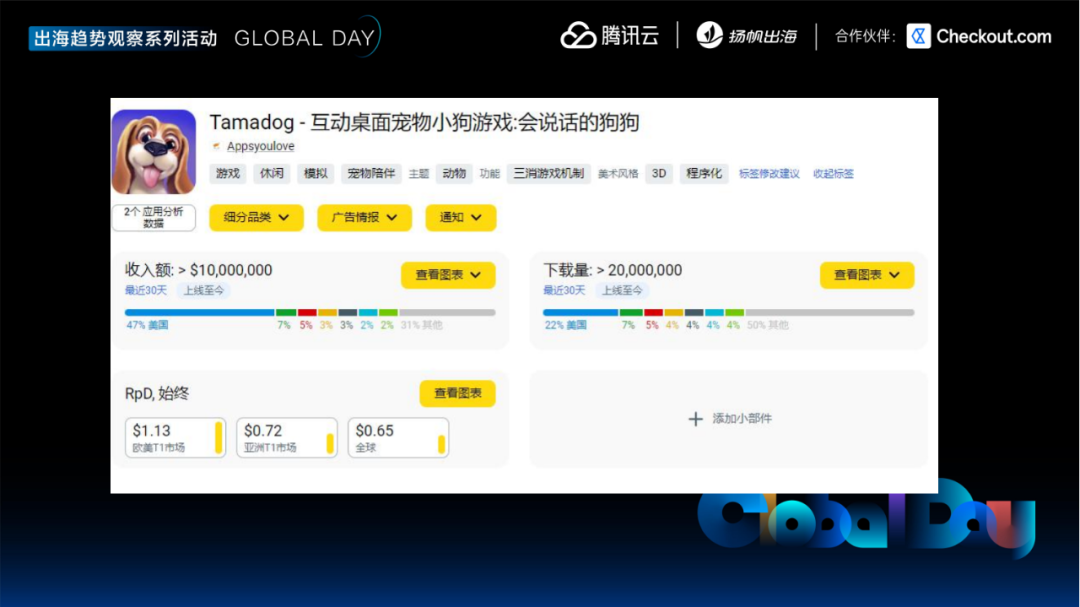Click the 添加小部件 plus icon
Viewport: 1080px width, 607px height.
point(696,419)
